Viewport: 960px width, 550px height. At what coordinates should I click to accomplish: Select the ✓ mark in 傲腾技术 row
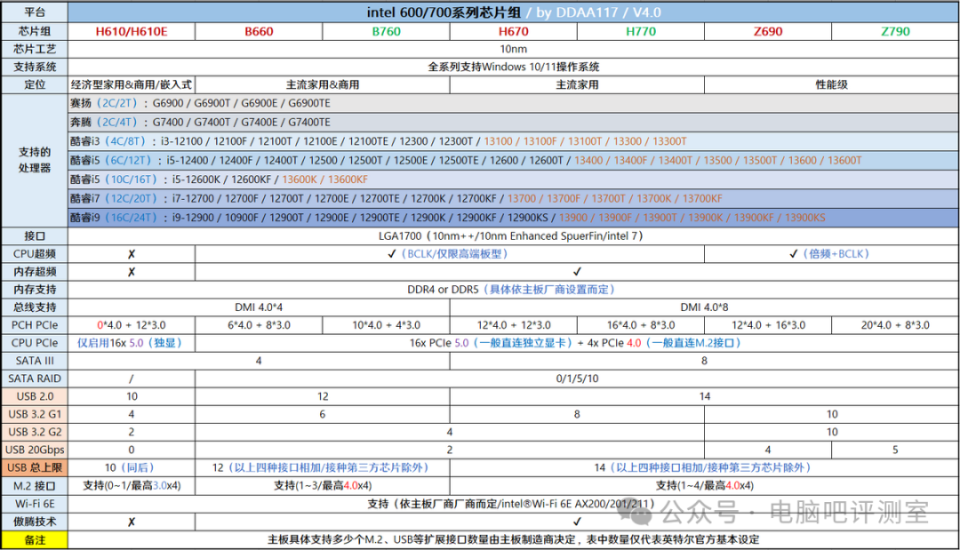(577, 521)
